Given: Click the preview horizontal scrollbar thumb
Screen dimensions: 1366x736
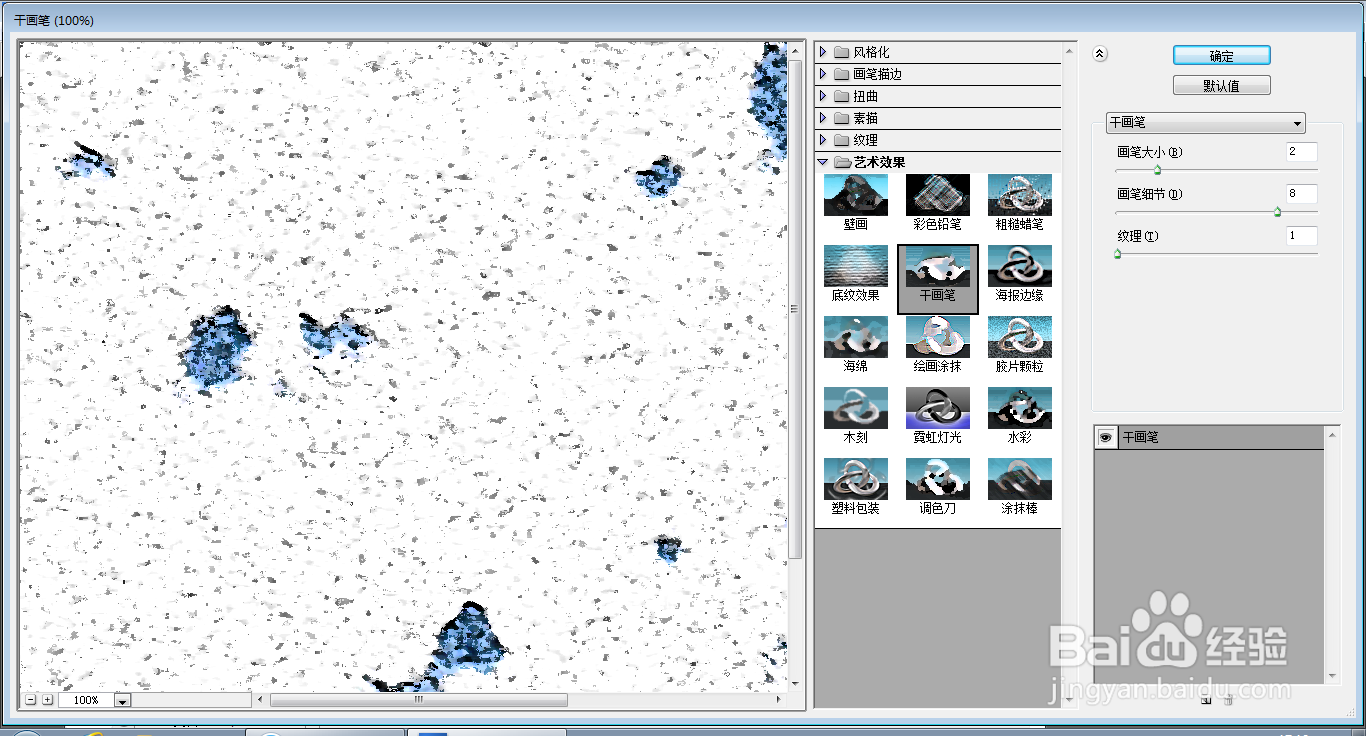Looking at the screenshot, I should 418,700.
